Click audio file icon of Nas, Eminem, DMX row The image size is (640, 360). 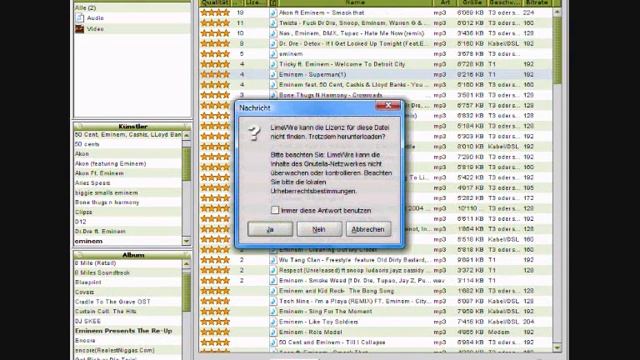coord(273,33)
